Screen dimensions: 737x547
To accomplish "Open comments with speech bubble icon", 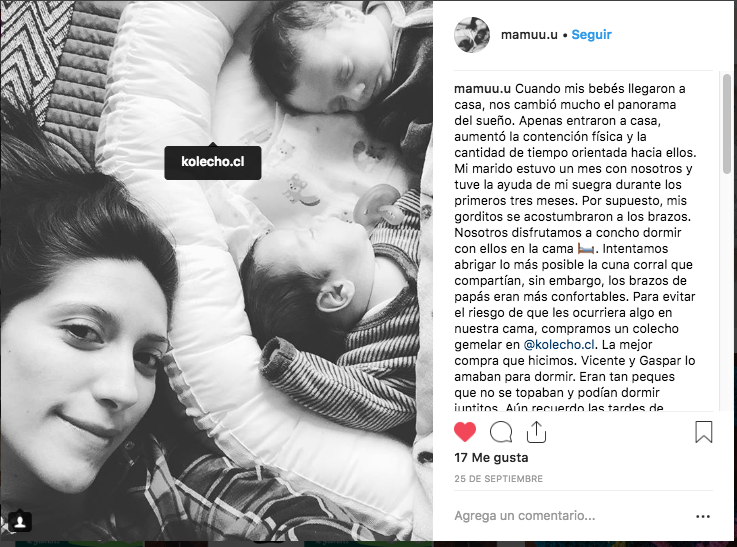I will (x=501, y=432).
